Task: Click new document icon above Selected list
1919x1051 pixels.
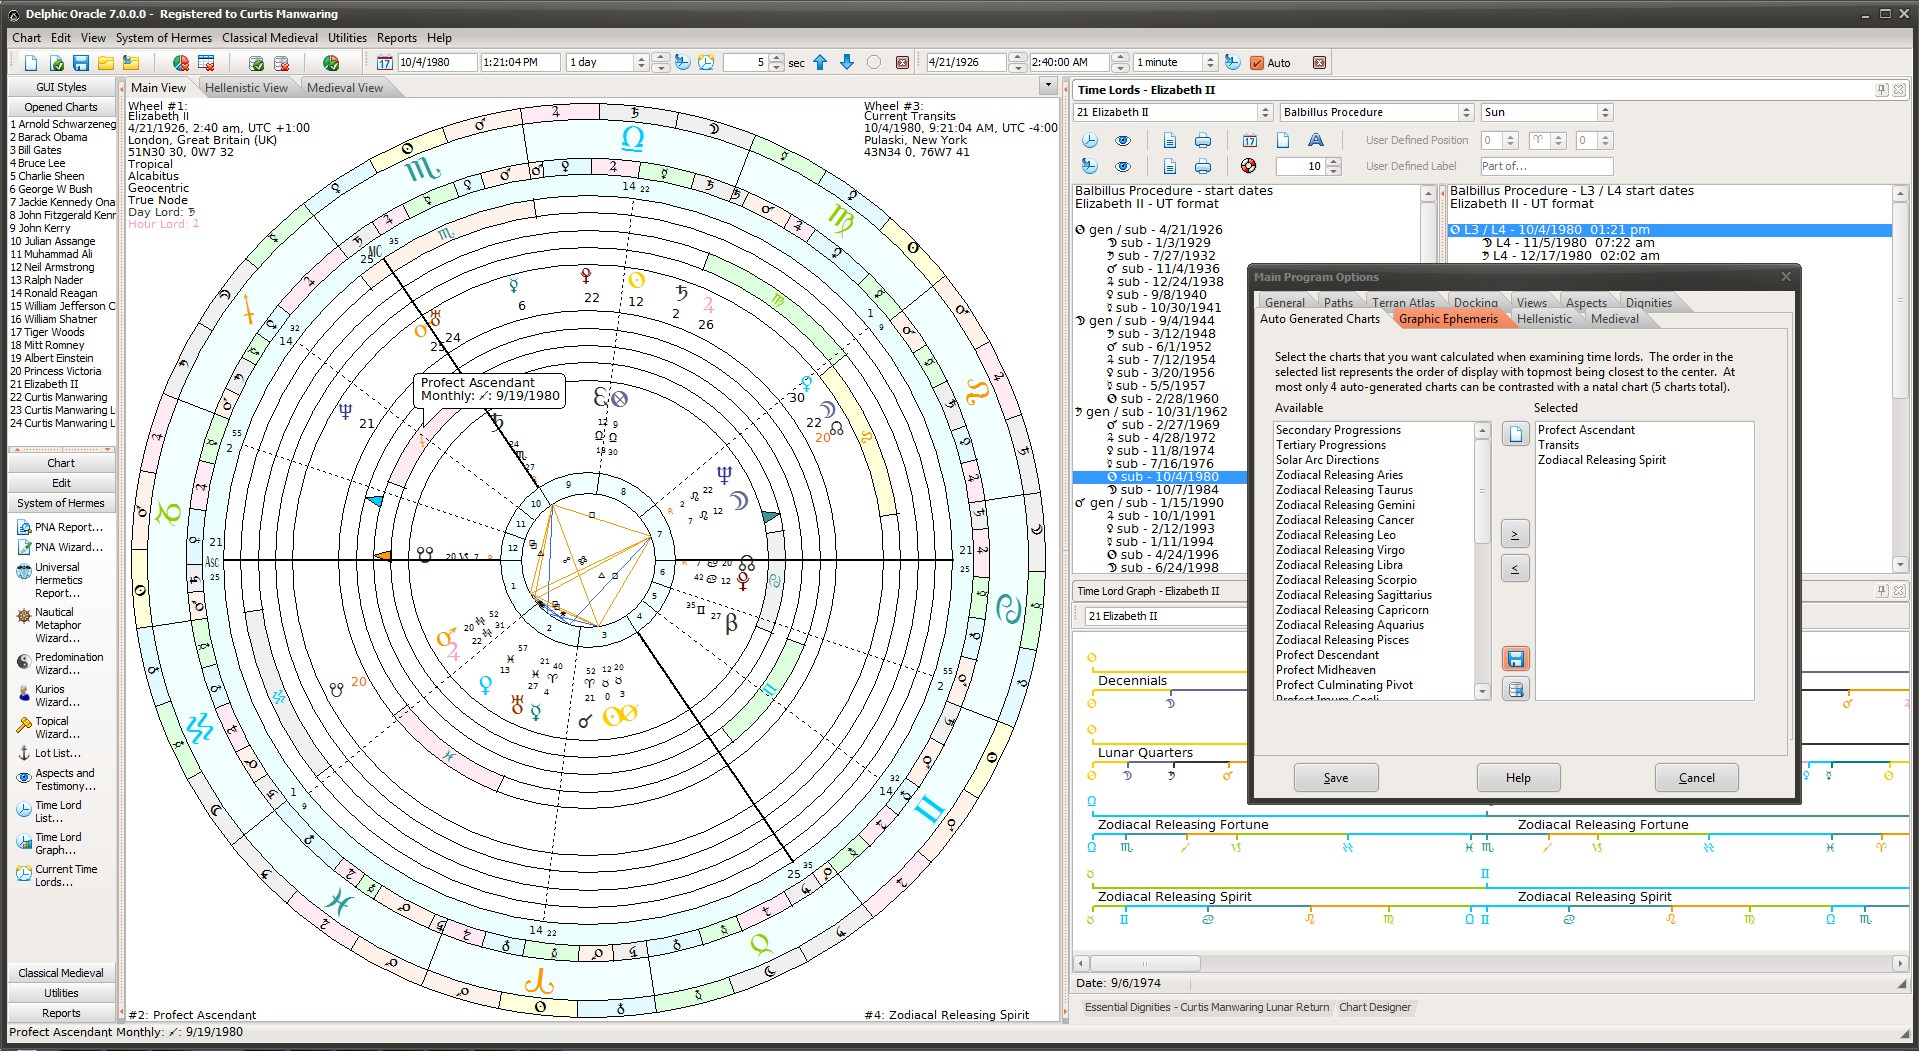Action: point(1516,434)
